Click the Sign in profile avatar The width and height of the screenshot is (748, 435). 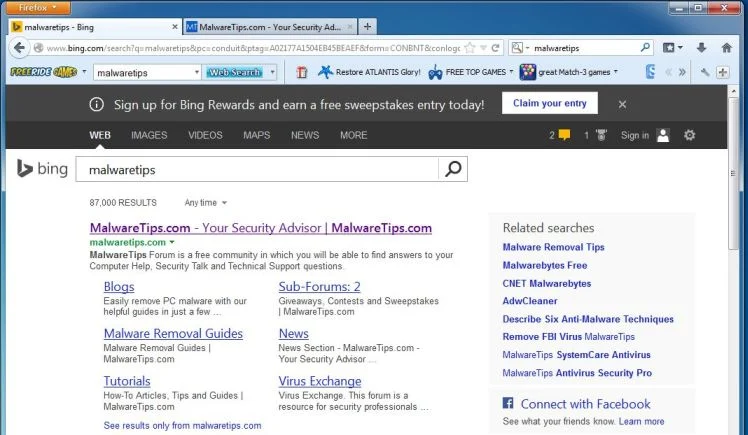[663, 135]
